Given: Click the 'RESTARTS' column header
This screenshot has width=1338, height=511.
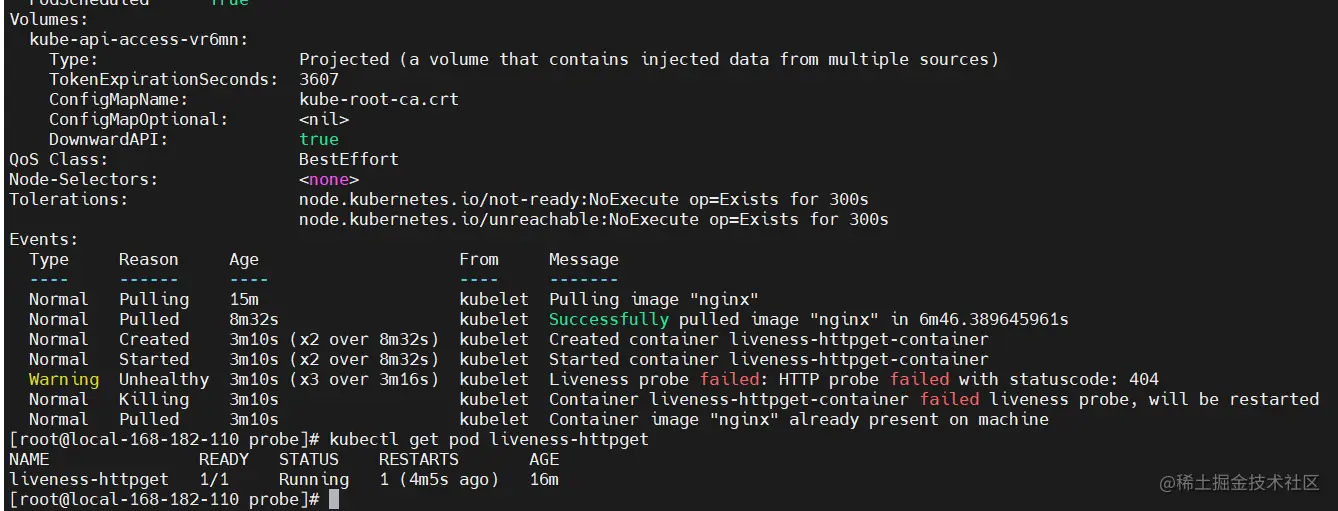Looking at the screenshot, I should tap(419, 459).
